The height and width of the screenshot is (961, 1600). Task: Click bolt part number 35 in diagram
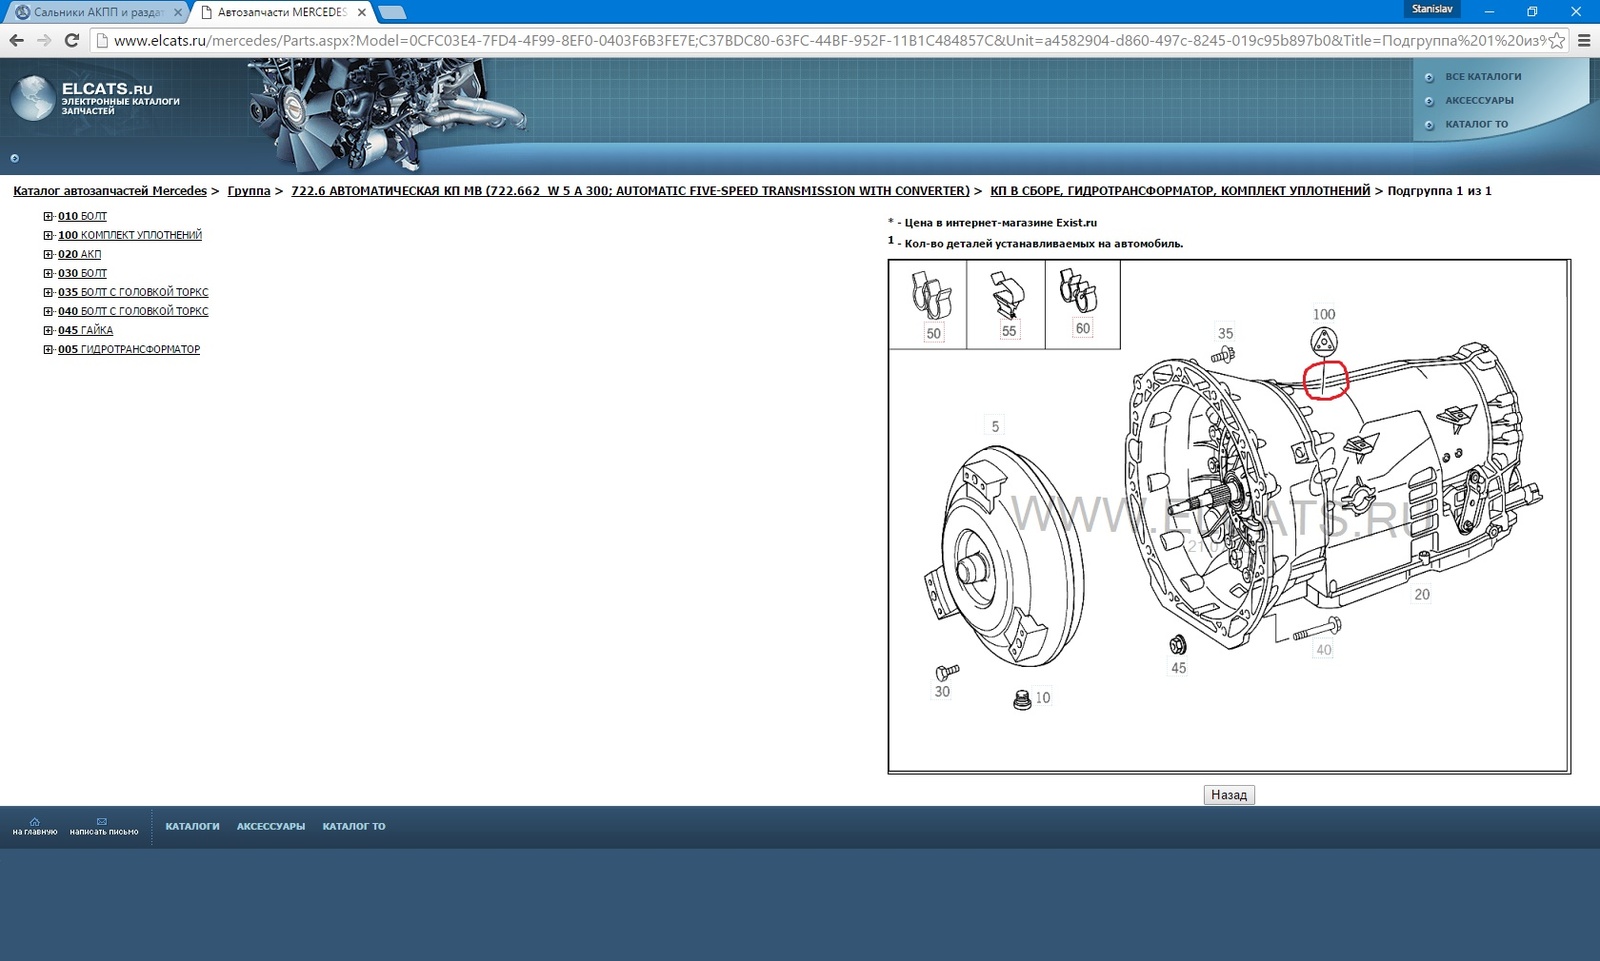pos(1225,333)
